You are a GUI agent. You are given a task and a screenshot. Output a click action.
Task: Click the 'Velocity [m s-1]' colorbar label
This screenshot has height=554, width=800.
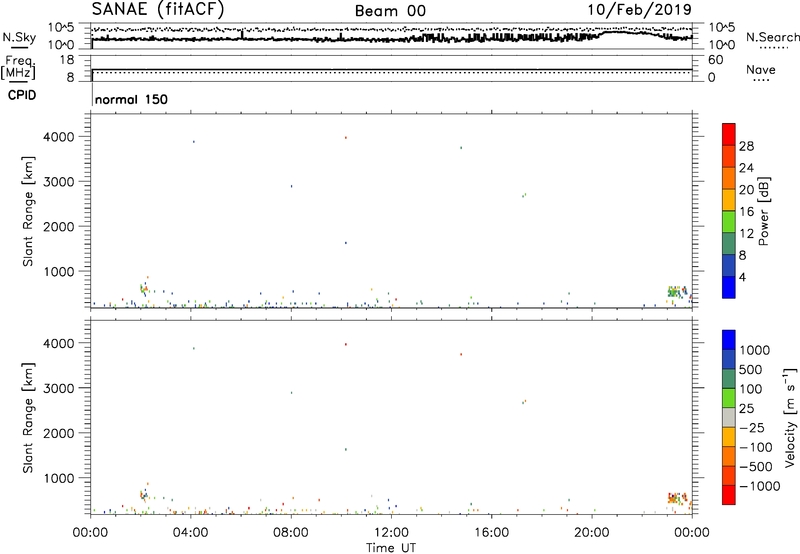[790, 417]
